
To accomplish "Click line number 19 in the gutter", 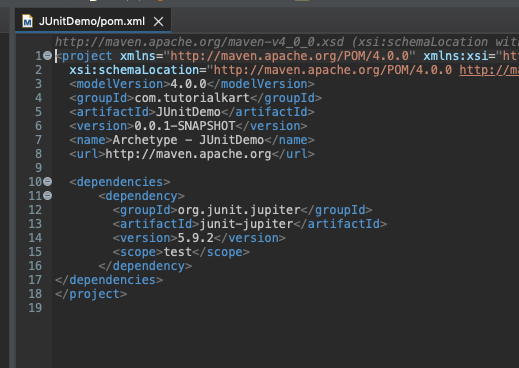I will [x=35, y=308].
